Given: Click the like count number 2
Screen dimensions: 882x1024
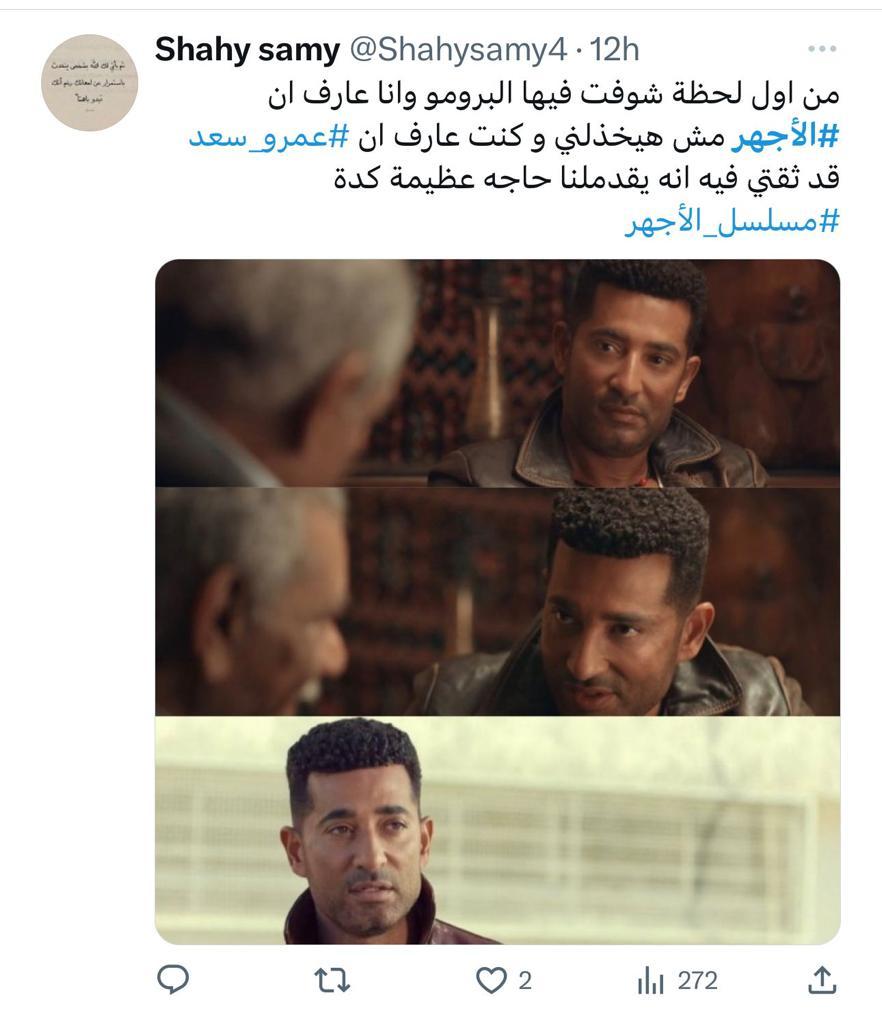Looking at the screenshot, I should coord(525,981).
